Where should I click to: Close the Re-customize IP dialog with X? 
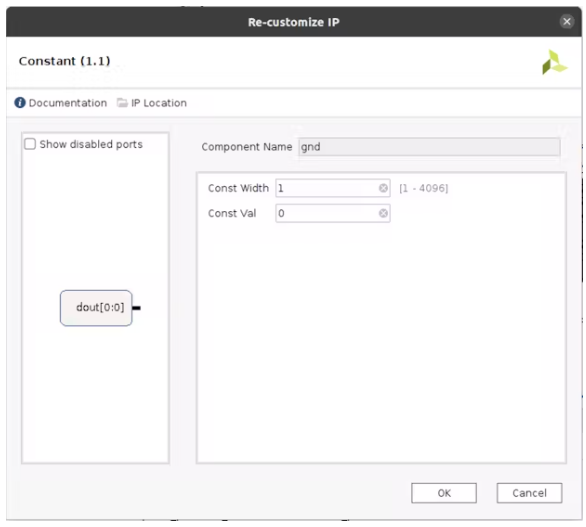tap(567, 22)
